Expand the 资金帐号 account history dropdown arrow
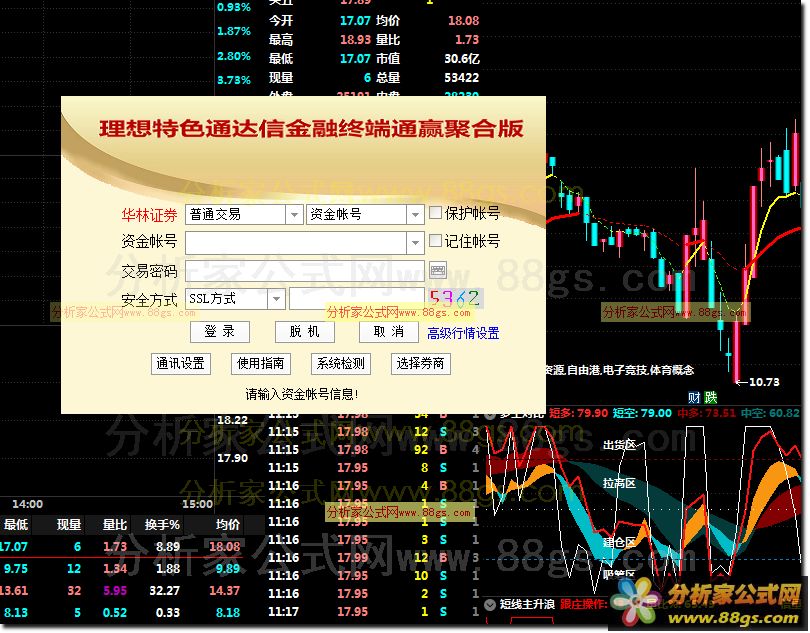Screen dimensions: 810x633 (x=415, y=242)
